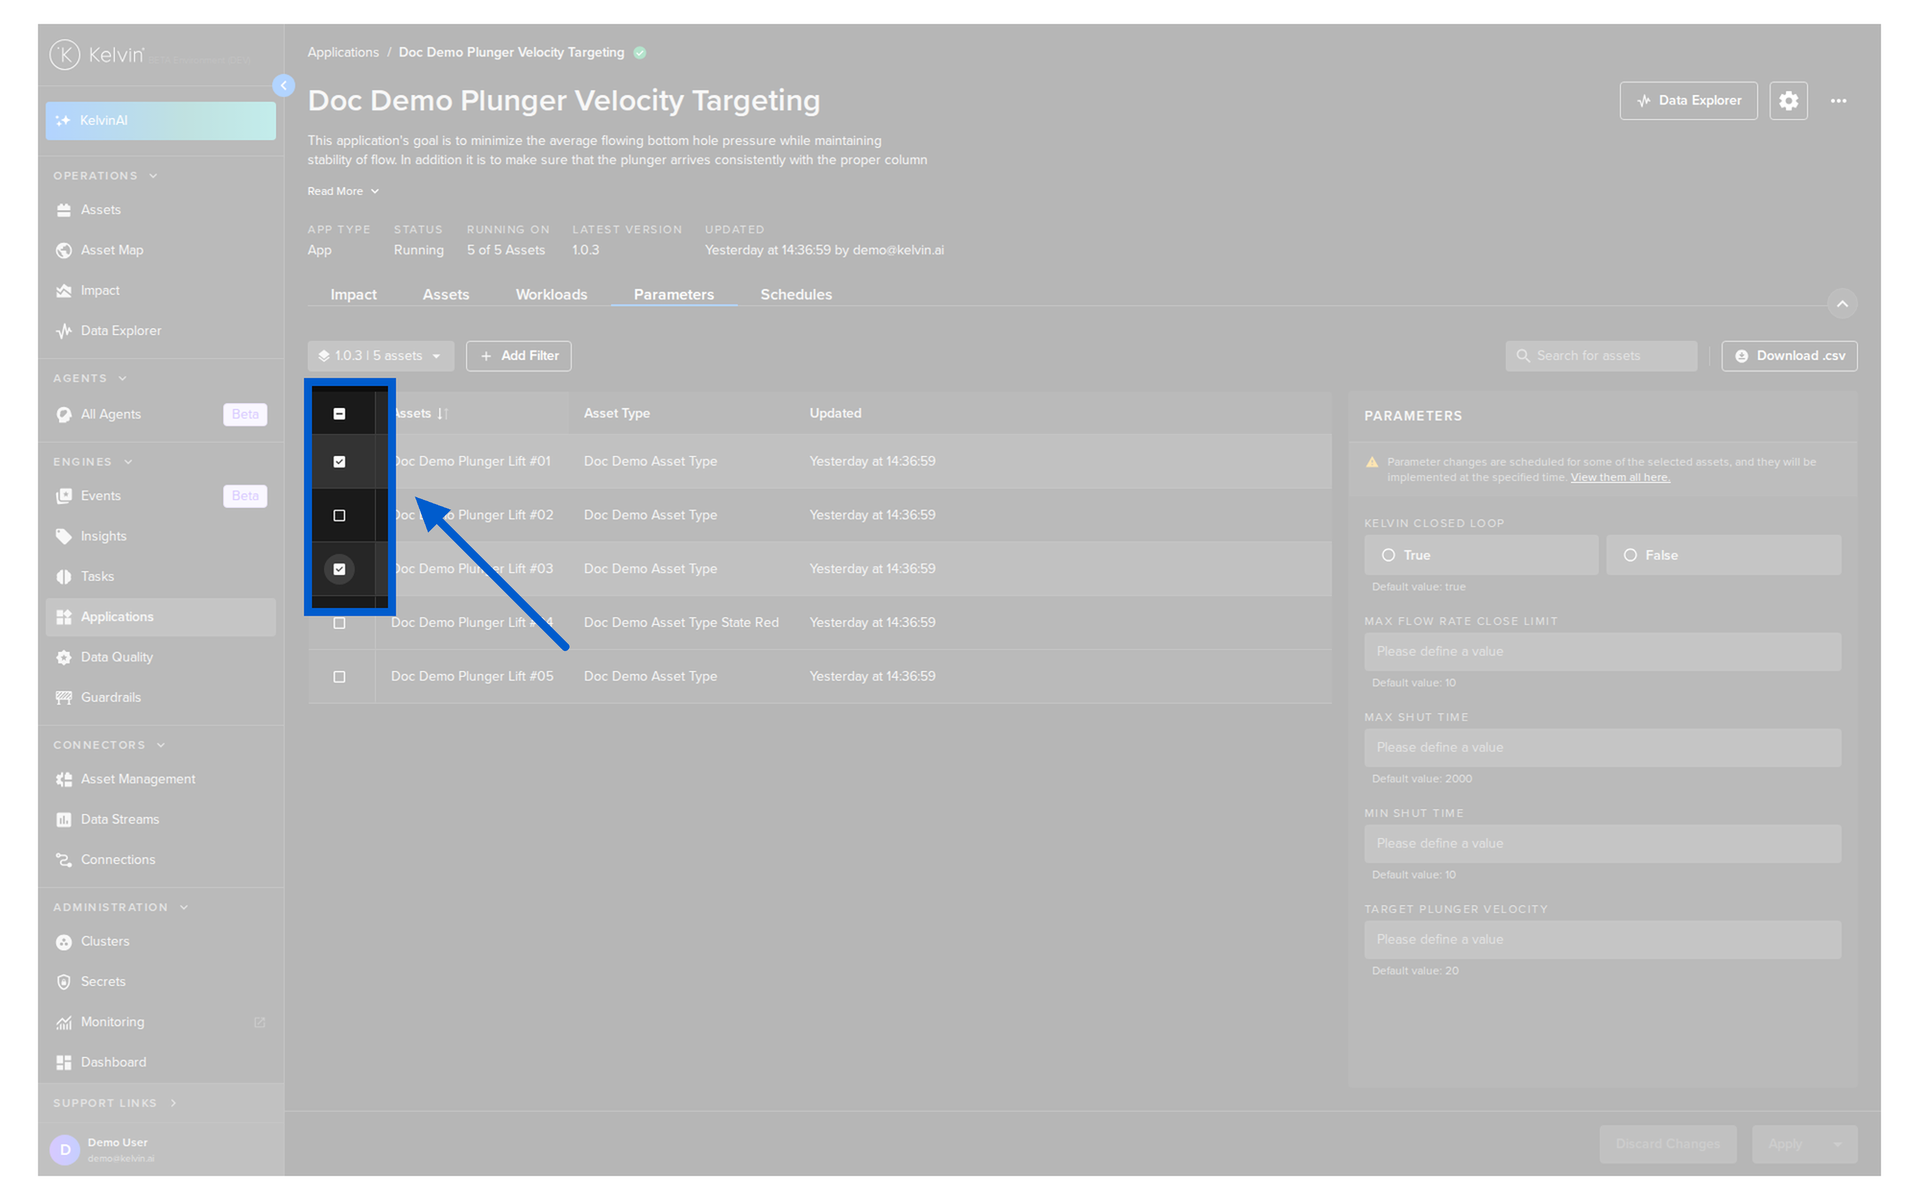
Task: Check Doc Demo Plunger Lift #02 checkbox
Action: (339, 516)
